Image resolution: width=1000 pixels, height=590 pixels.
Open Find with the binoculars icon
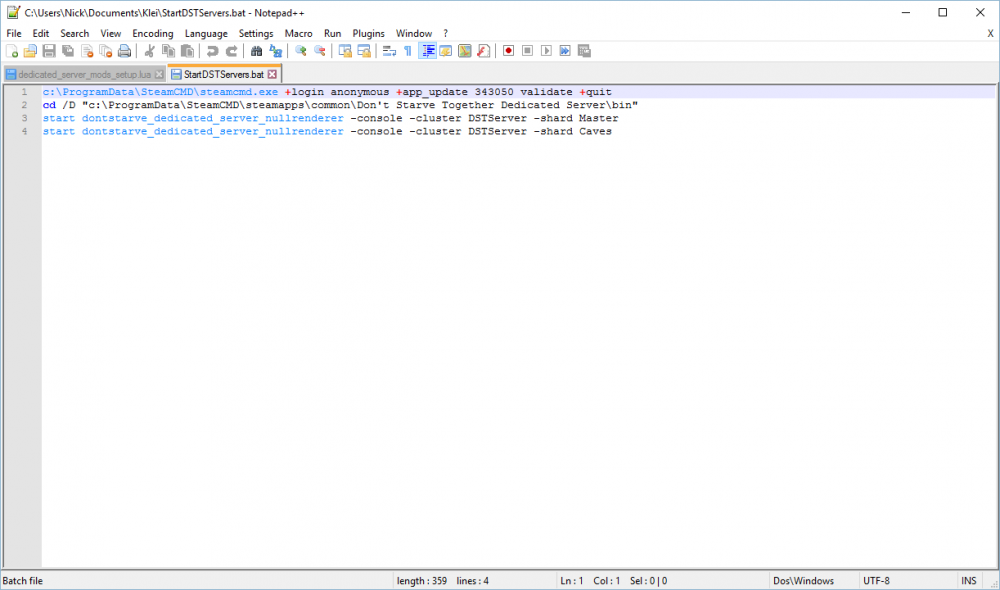coord(257,51)
